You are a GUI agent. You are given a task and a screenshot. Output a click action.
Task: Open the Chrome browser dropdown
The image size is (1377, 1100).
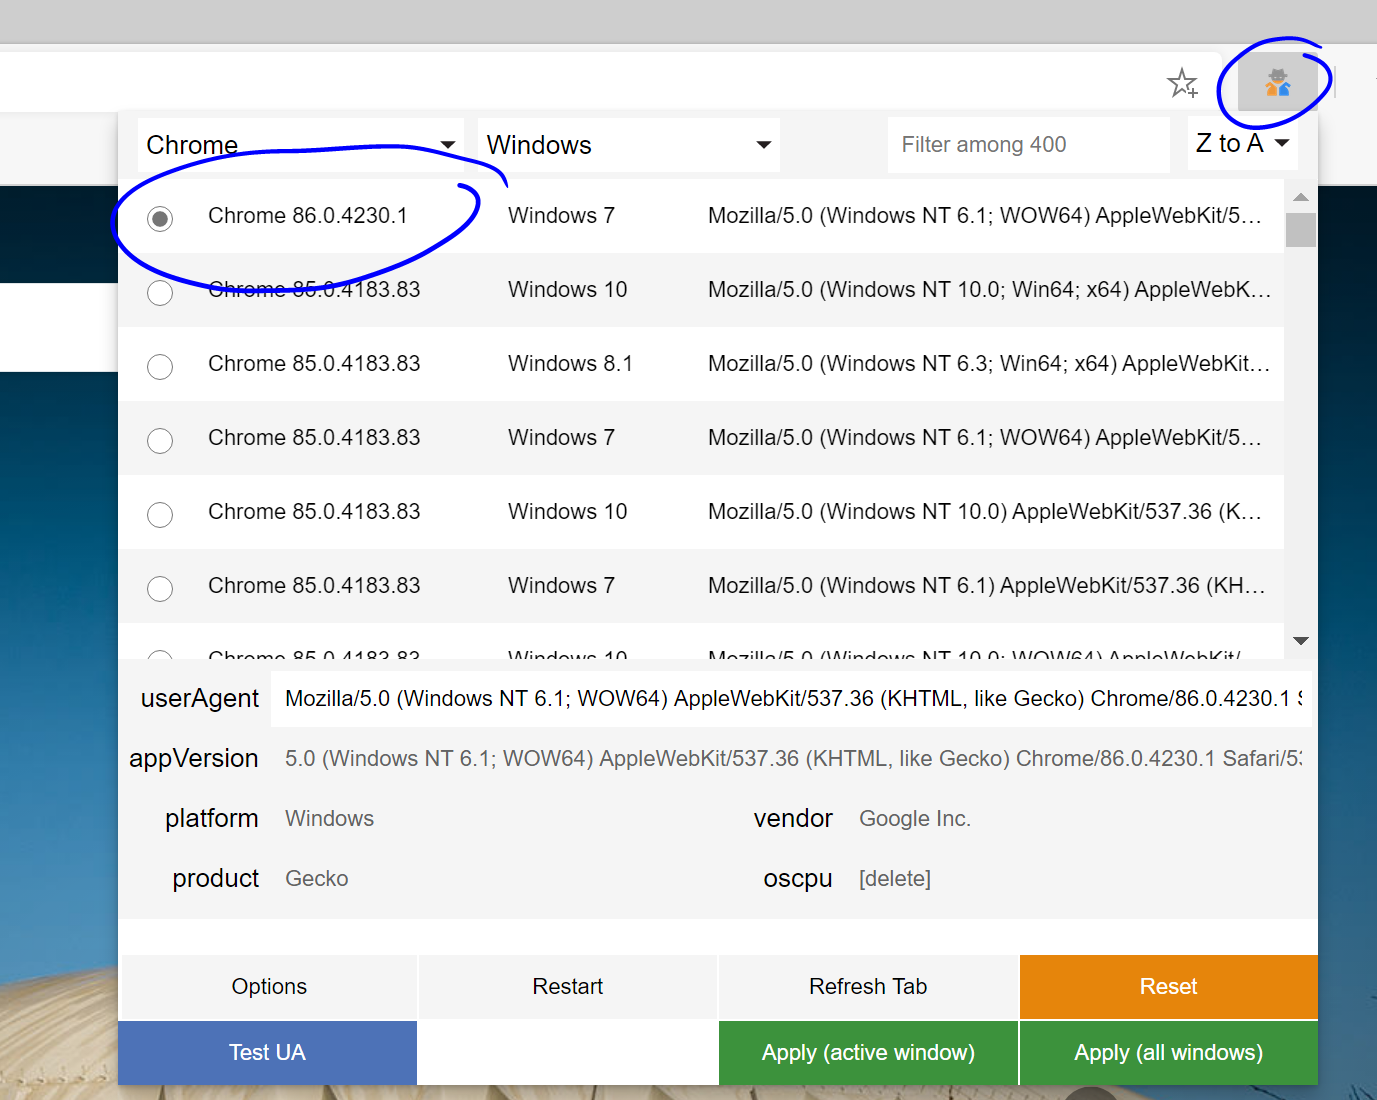(301, 145)
